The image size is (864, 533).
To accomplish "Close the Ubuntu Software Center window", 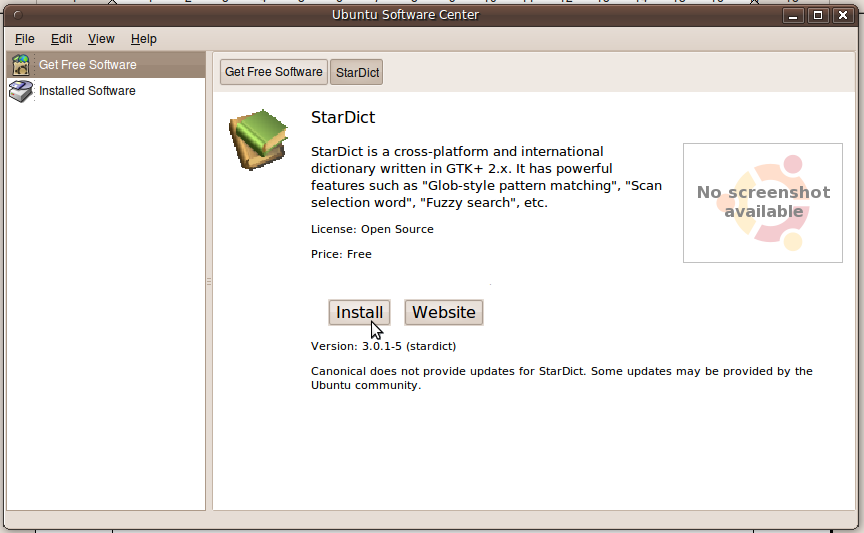I will coord(843,15).
